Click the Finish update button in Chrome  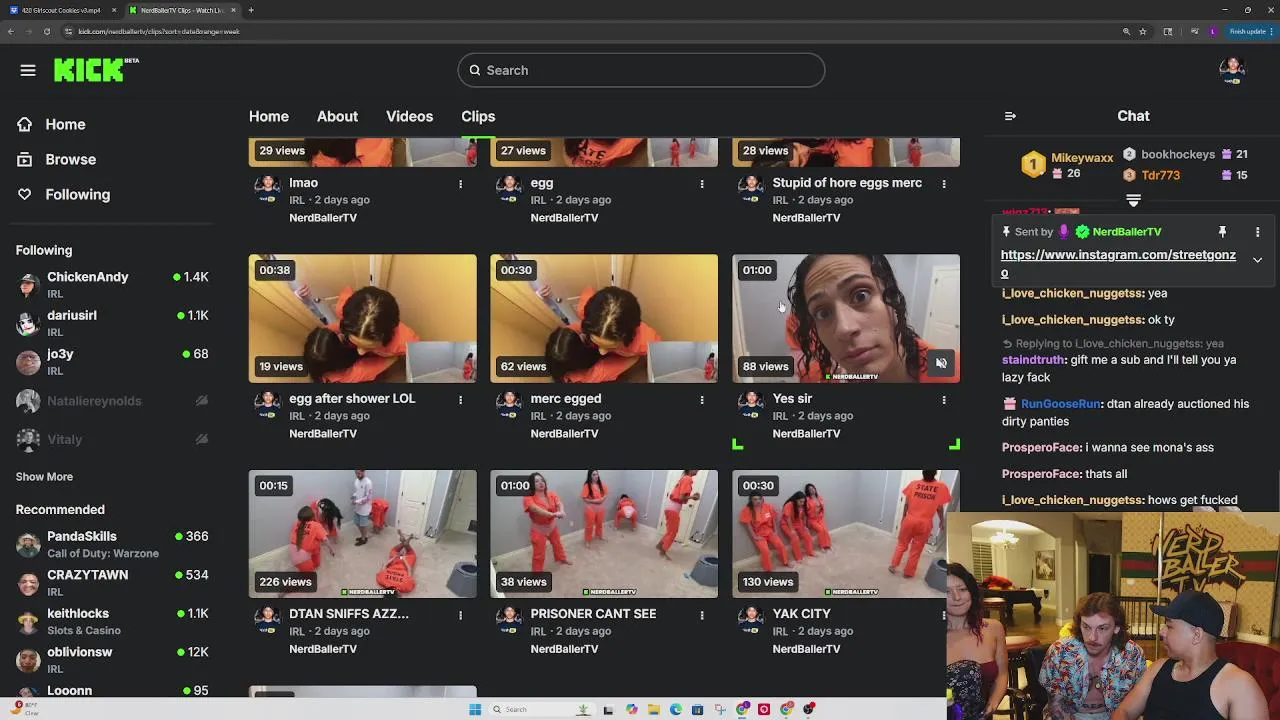(1250, 31)
